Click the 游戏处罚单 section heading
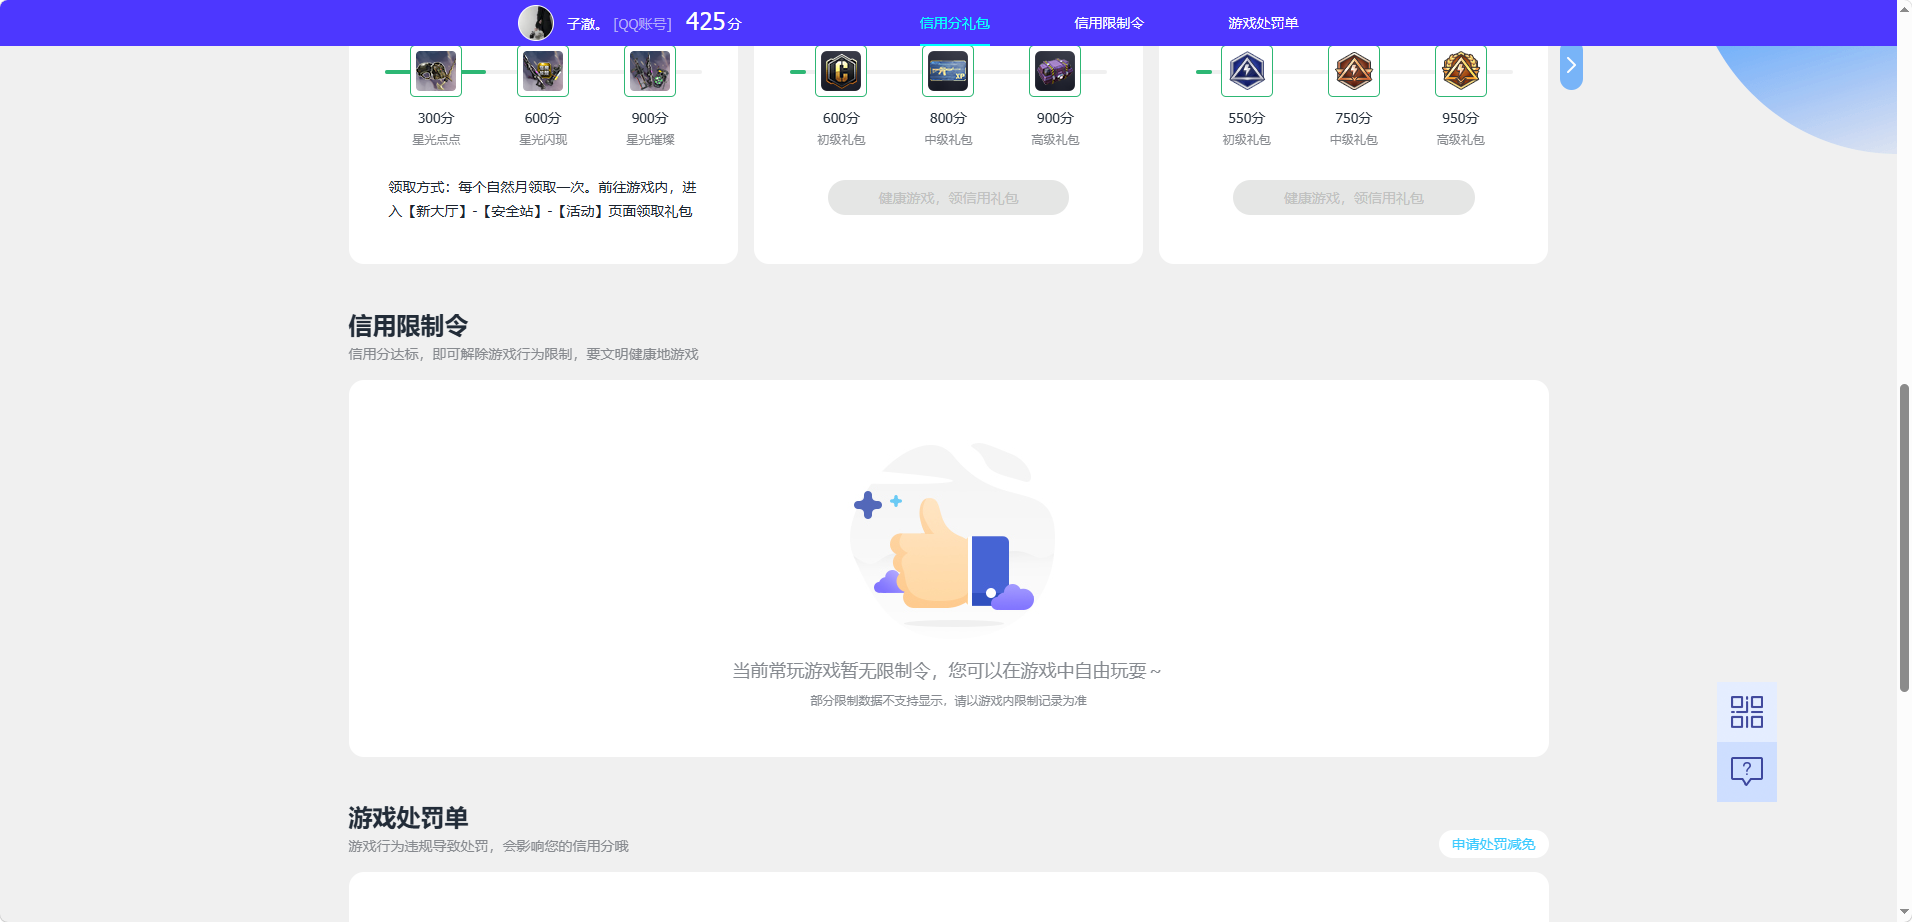The height and width of the screenshot is (922, 1912). pyautogui.click(x=408, y=818)
